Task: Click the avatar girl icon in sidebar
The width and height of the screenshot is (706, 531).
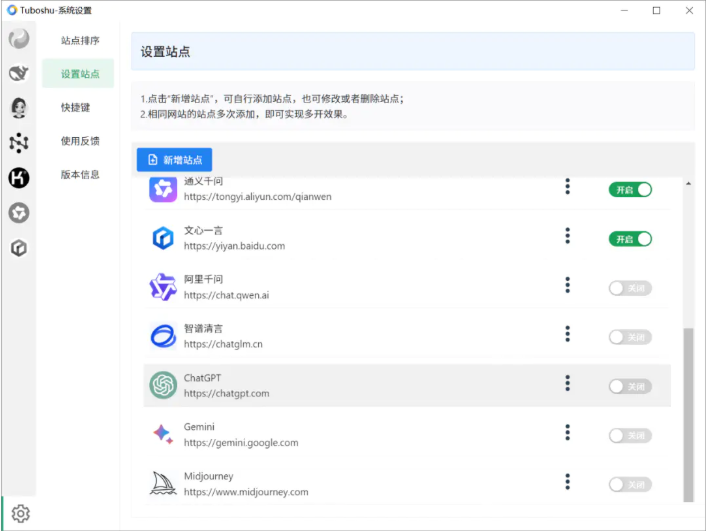Action: (18, 107)
